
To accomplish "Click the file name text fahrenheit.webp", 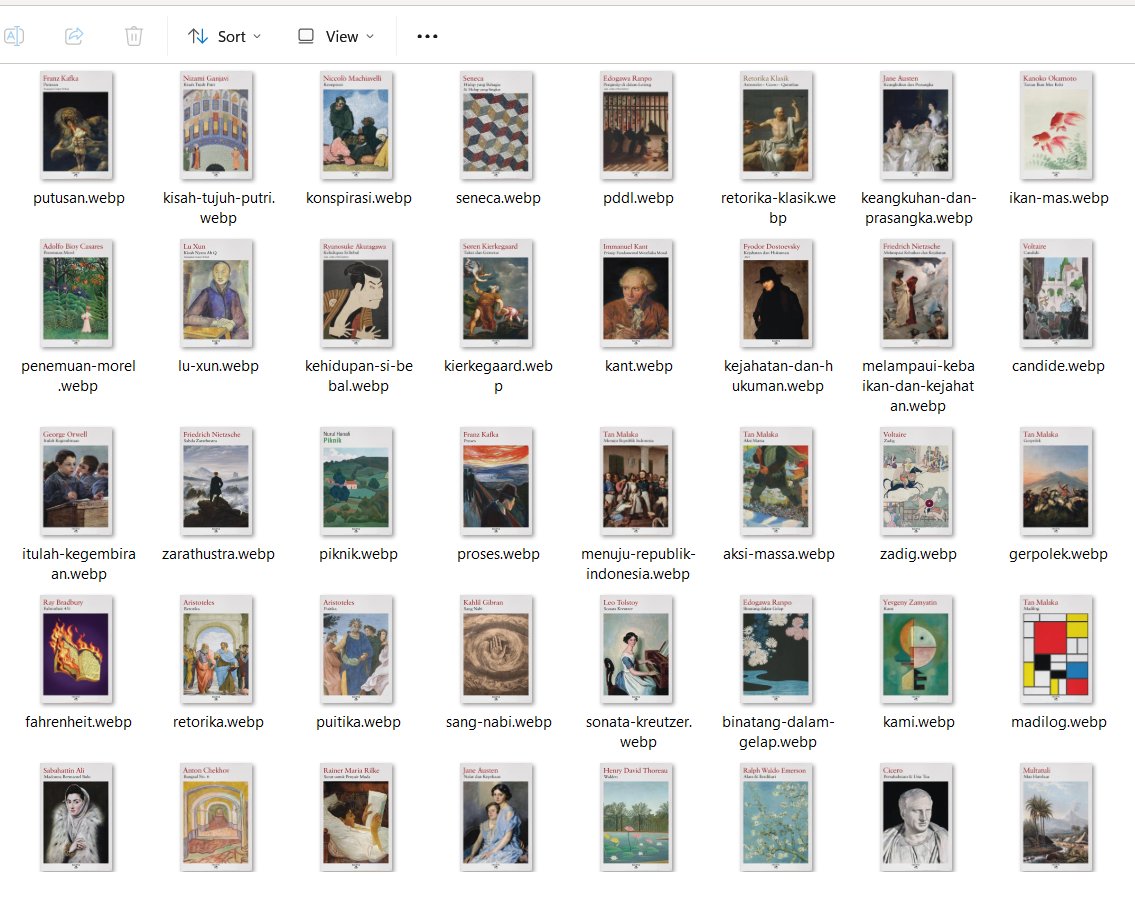I will pos(78,722).
